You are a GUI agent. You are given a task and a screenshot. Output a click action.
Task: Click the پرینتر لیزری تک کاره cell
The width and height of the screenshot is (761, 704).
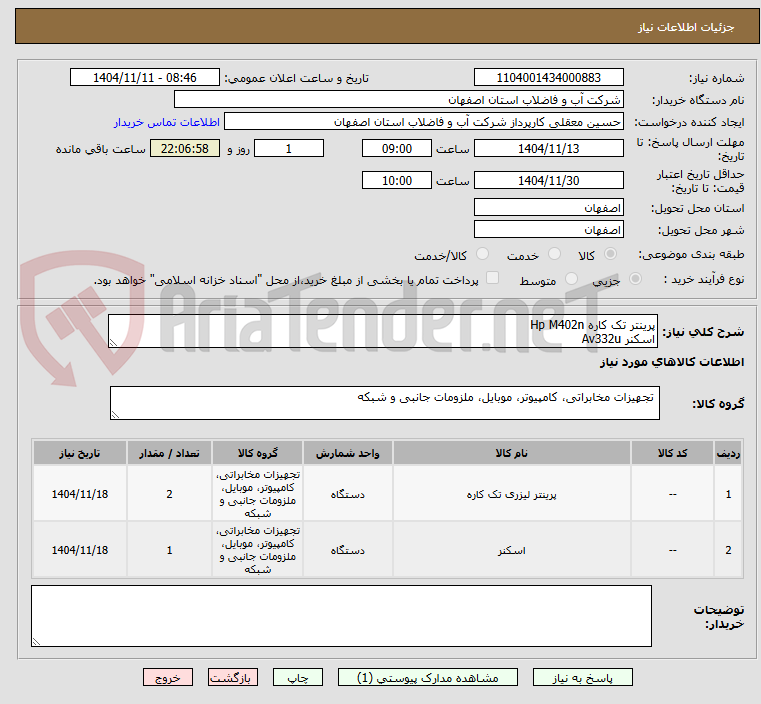pyautogui.click(x=512, y=494)
